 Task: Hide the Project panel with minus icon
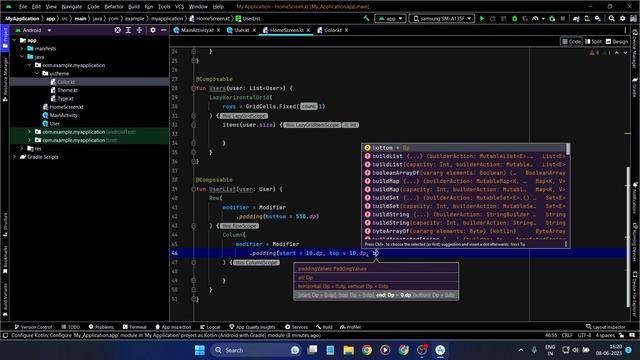click(164, 30)
